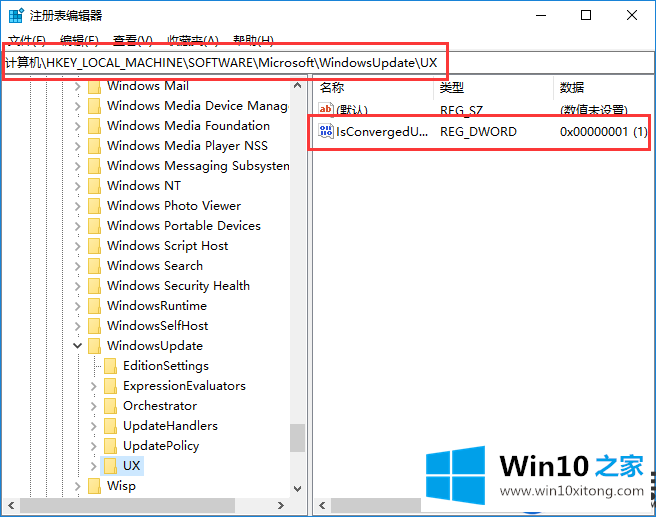Select the Windows Security Health folder icon
Image resolution: width=656 pixels, height=517 pixels.
point(95,286)
